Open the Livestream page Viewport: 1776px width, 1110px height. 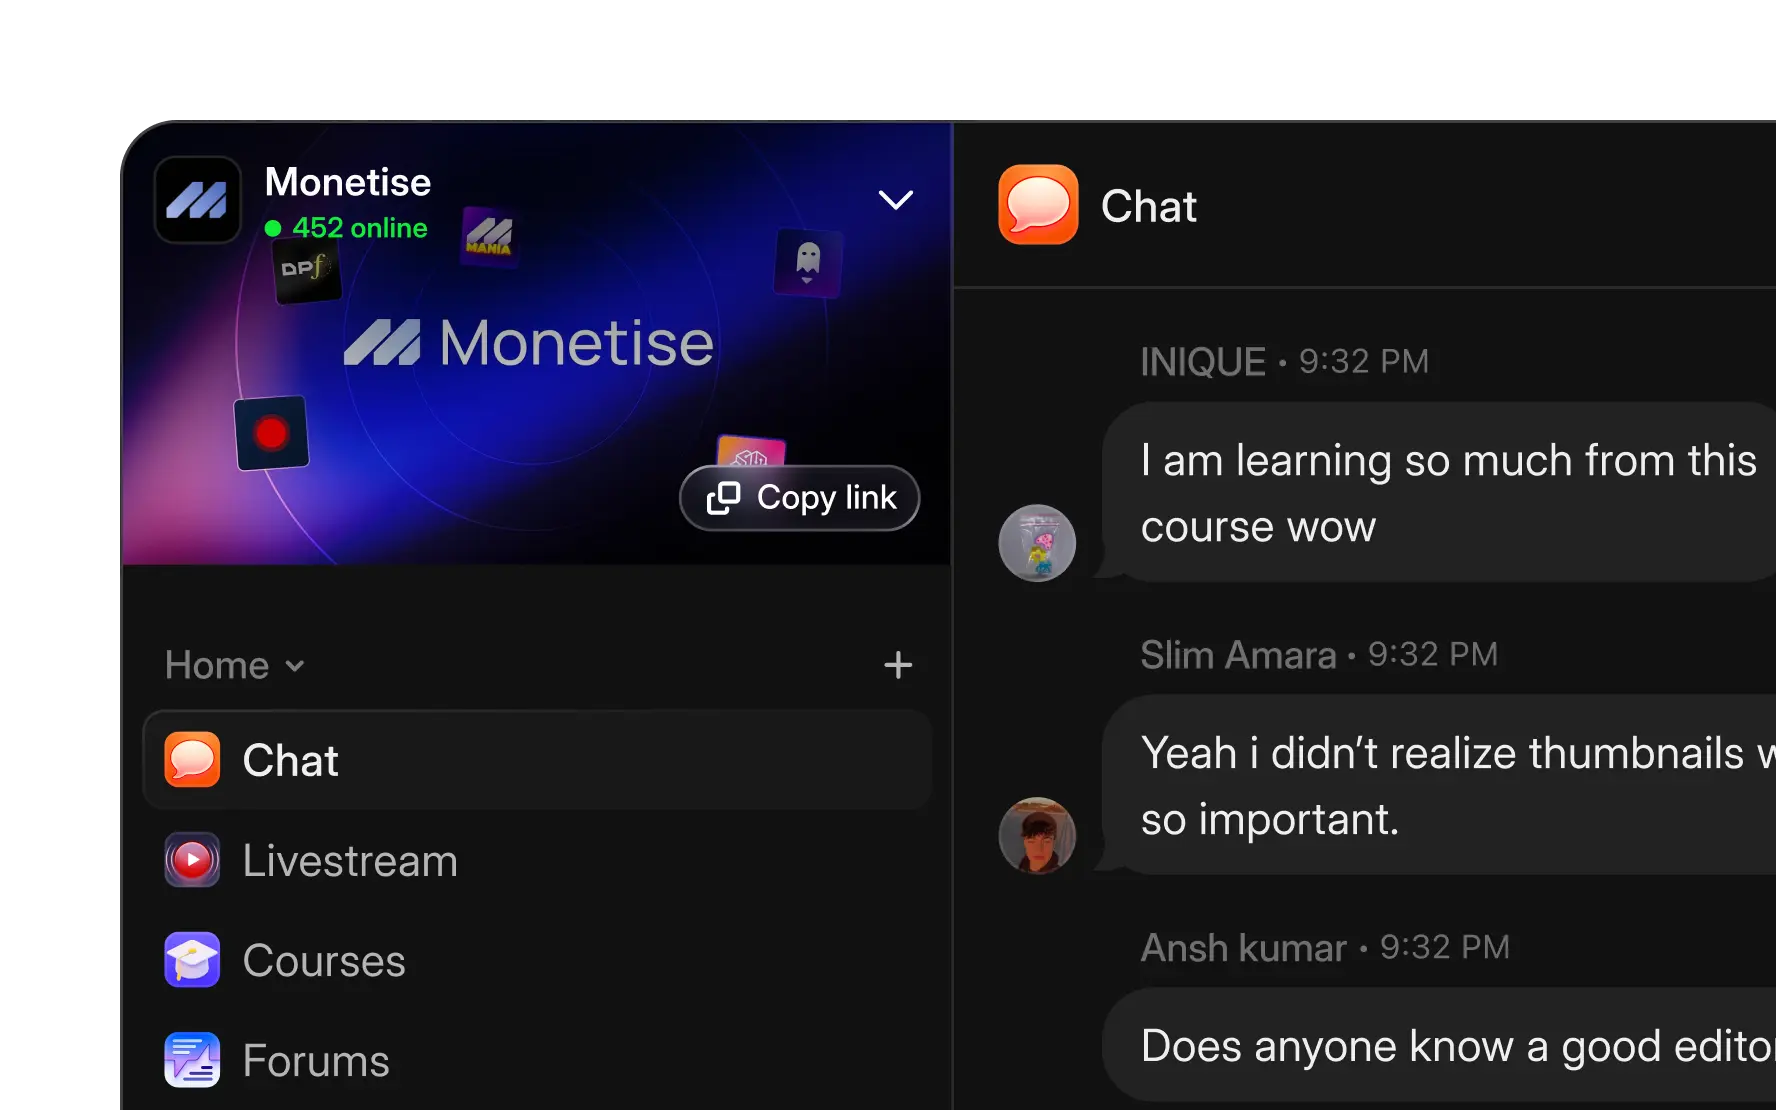350,860
